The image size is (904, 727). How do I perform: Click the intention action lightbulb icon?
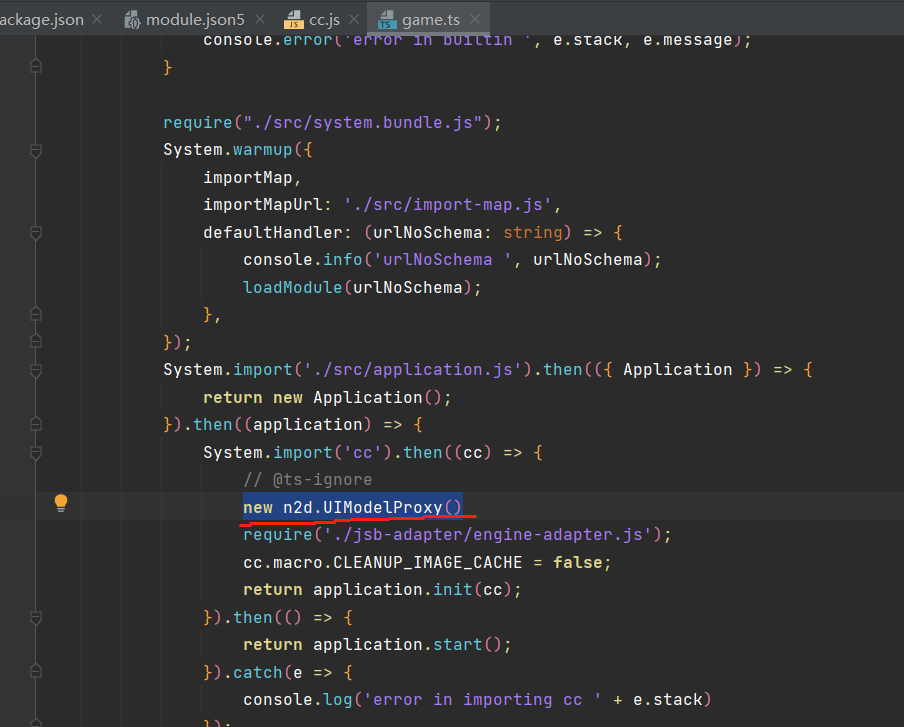point(61,503)
